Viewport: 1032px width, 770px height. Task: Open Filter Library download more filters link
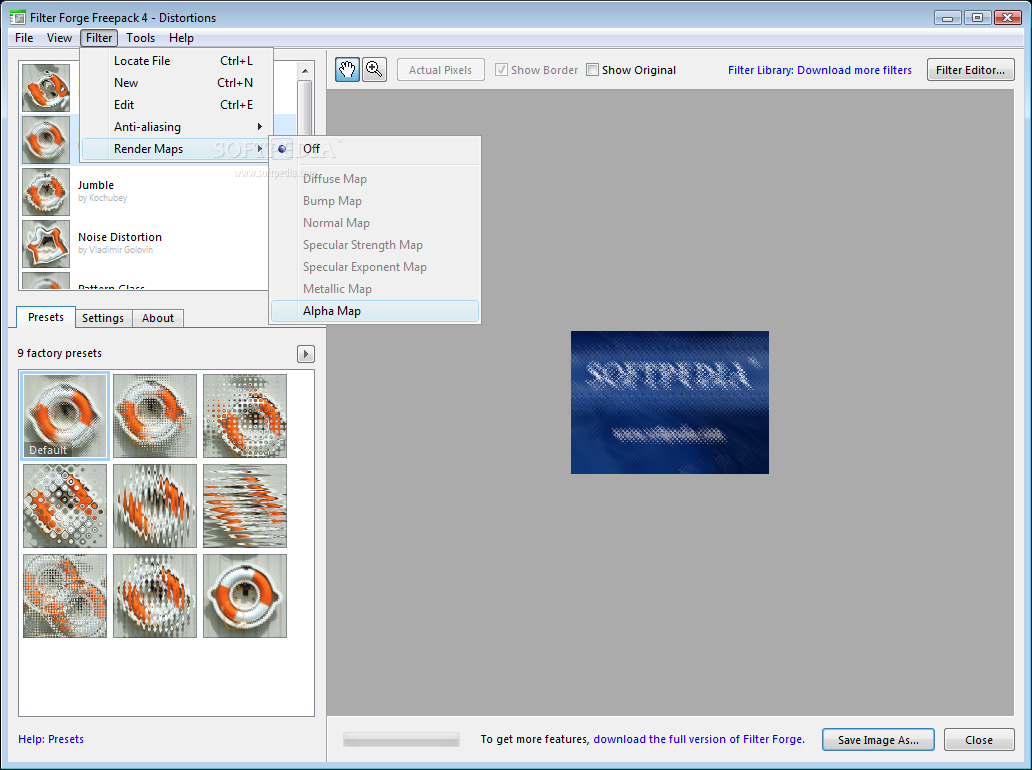tap(819, 70)
